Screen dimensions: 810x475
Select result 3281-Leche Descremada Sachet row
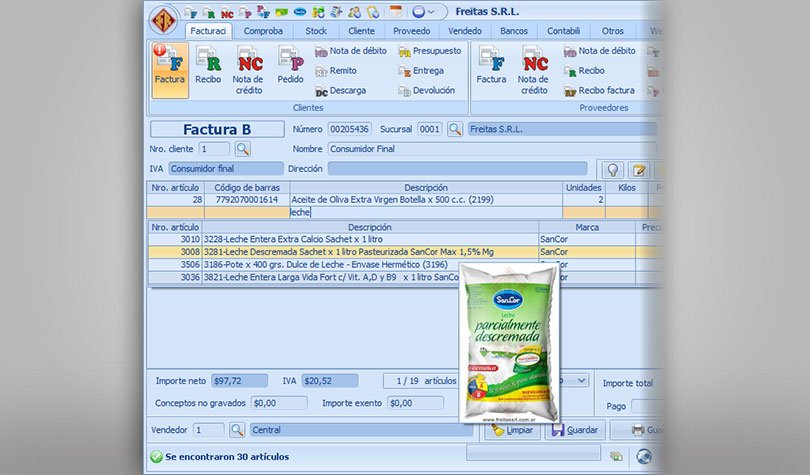(x=405, y=252)
